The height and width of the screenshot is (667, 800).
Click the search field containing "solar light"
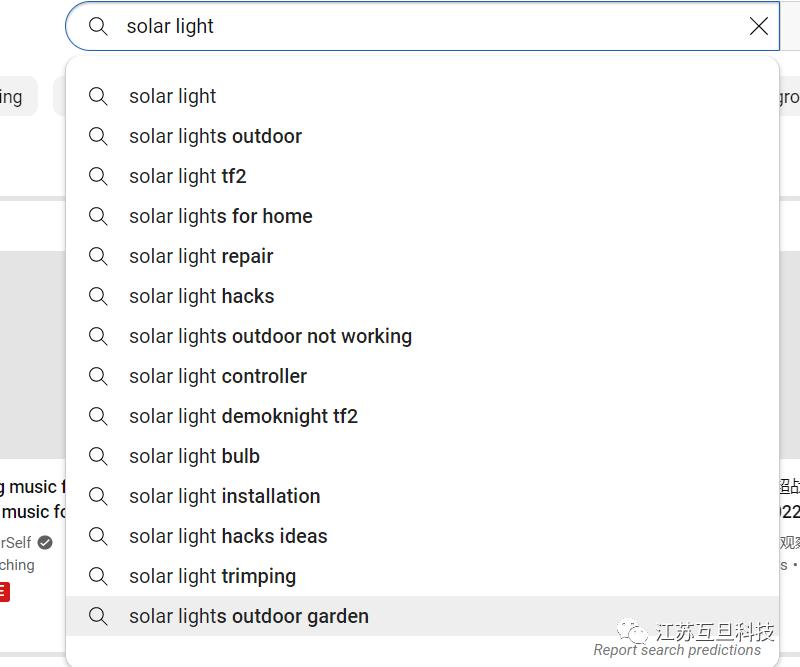tap(420, 26)
